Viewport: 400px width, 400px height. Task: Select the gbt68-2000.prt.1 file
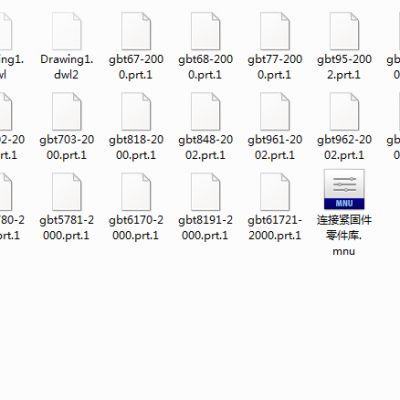pos(205,31)
